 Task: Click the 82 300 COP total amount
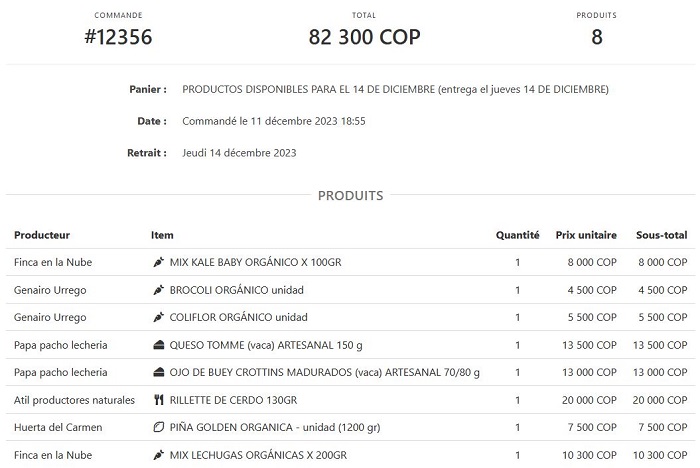pyautogui.click(x=364, y=38)
